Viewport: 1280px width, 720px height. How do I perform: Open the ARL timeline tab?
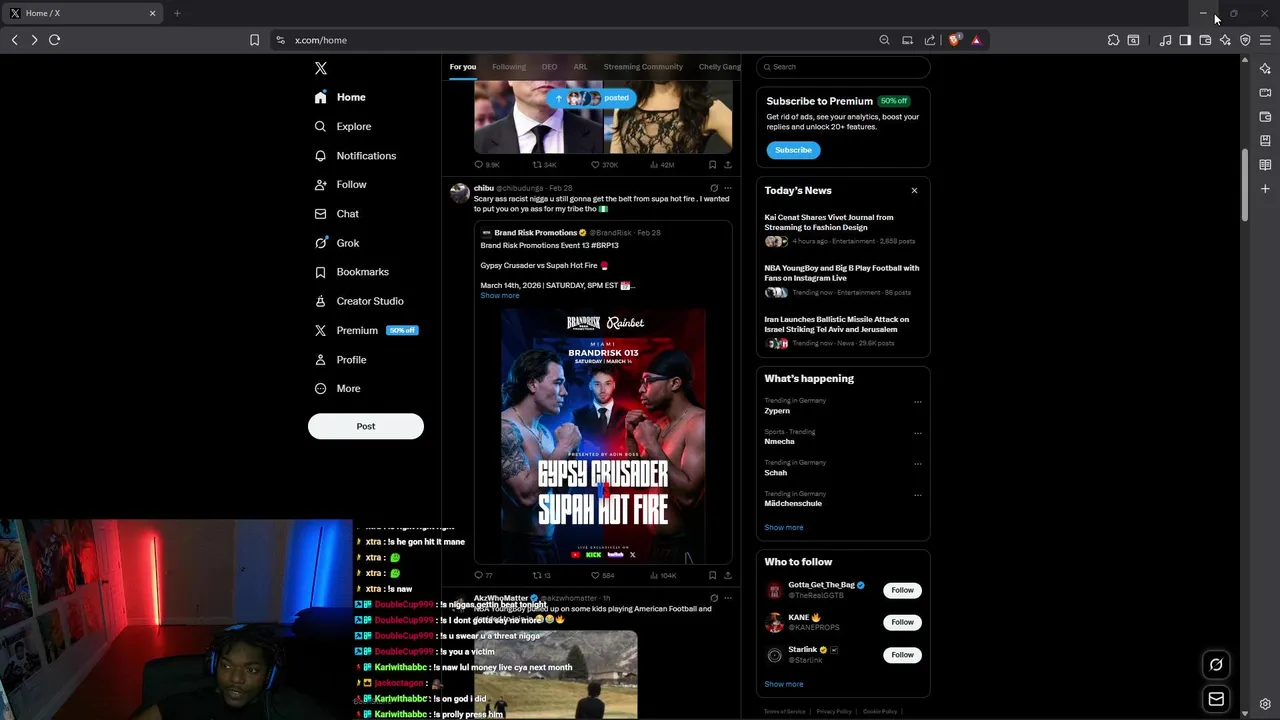(580, 67)
